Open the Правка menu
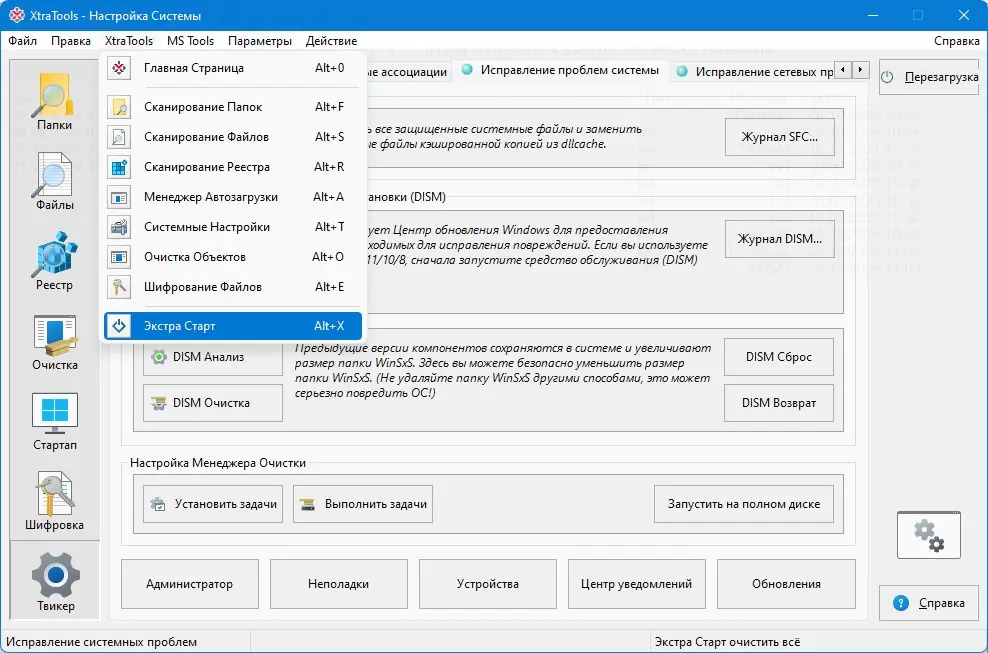988x653 pixels. [71, 41]
